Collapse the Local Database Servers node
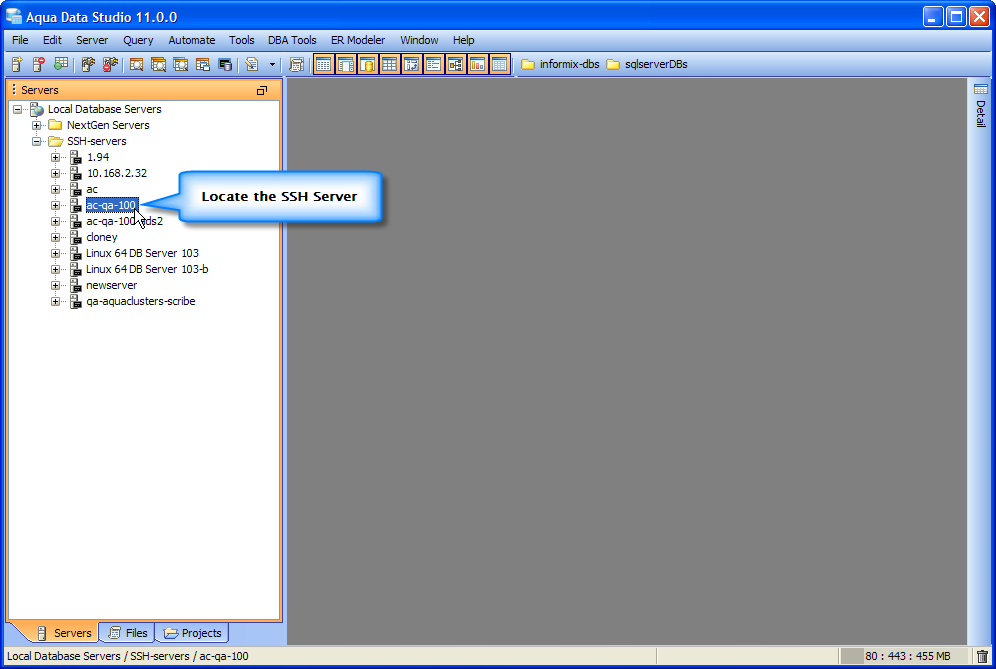Screen dimensions: 996x669 tap(18, 109)
